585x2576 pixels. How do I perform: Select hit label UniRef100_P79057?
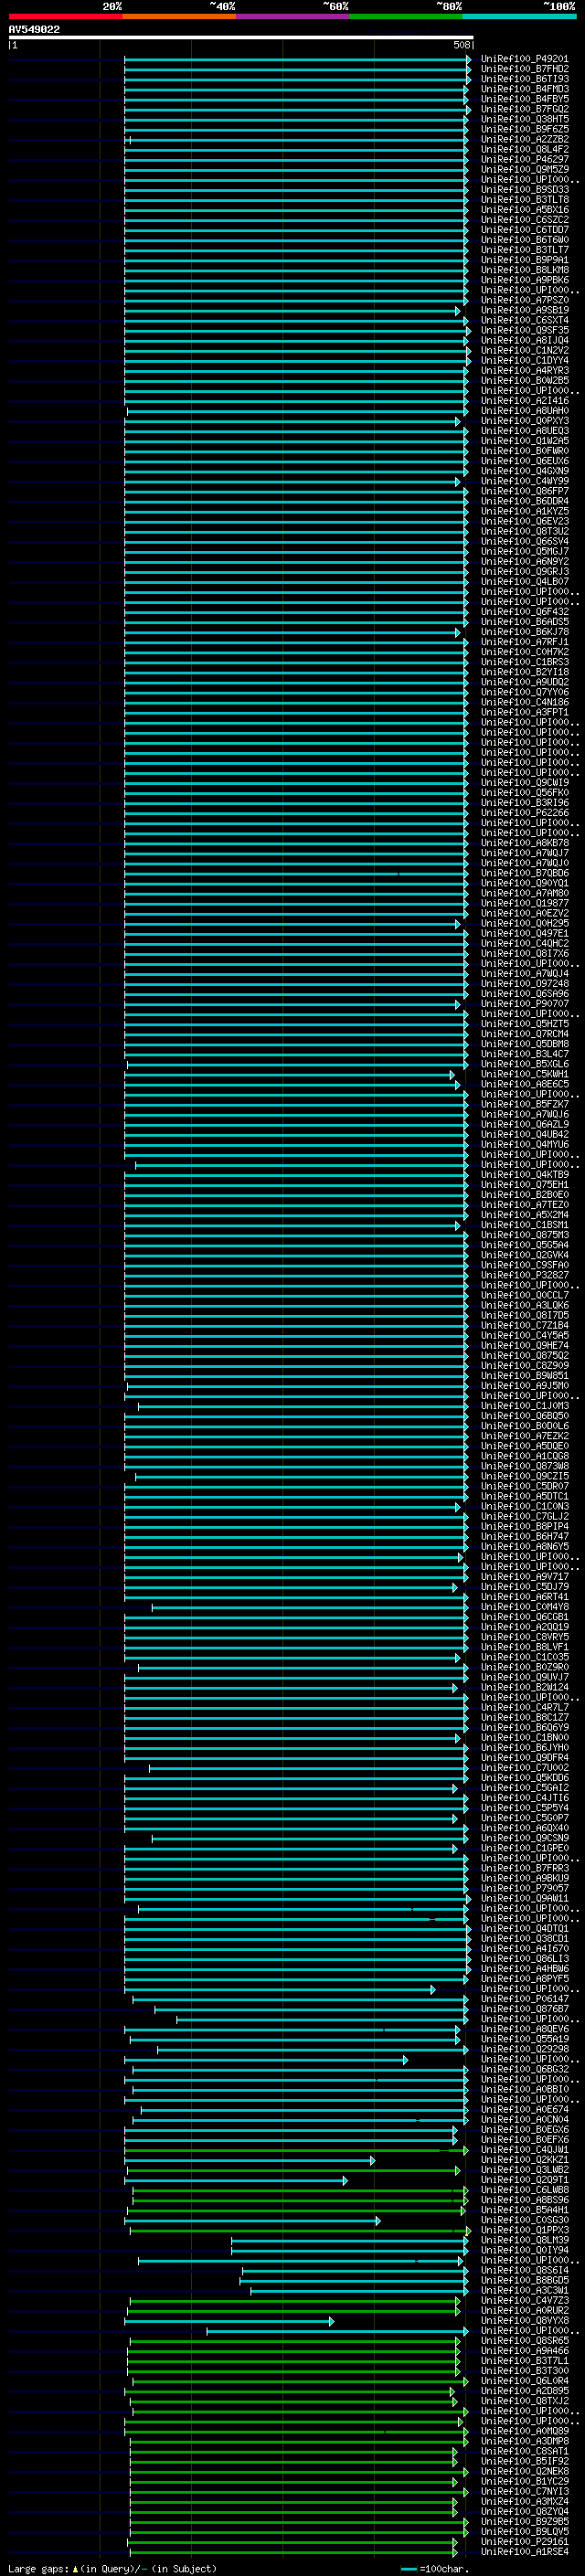click(x=524, y=1889)
